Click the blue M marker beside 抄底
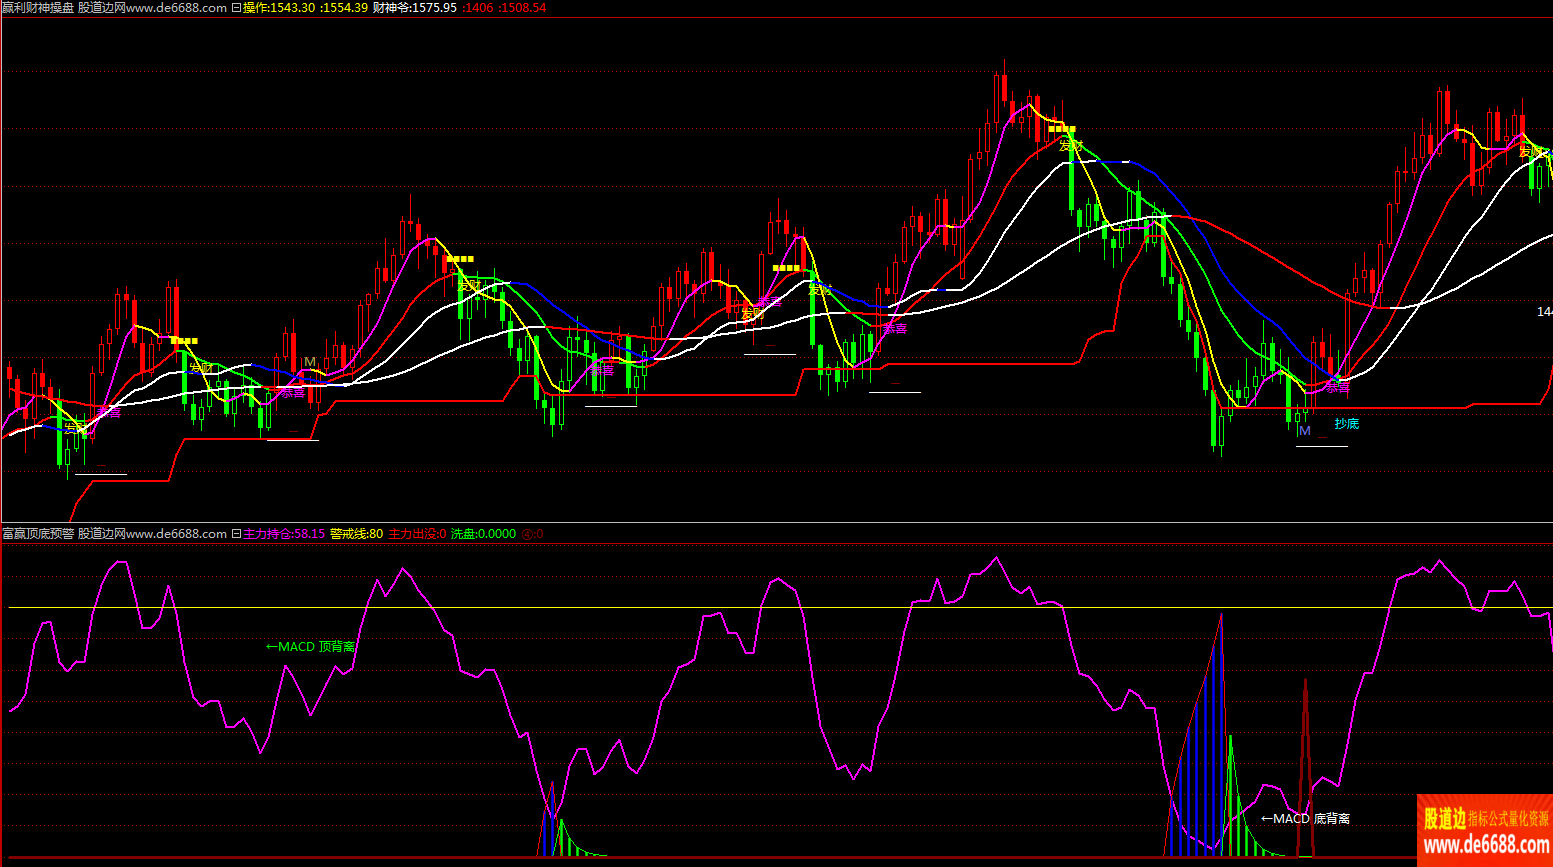The width and height of the screenshot is (1553, 867). [1304, 431]
